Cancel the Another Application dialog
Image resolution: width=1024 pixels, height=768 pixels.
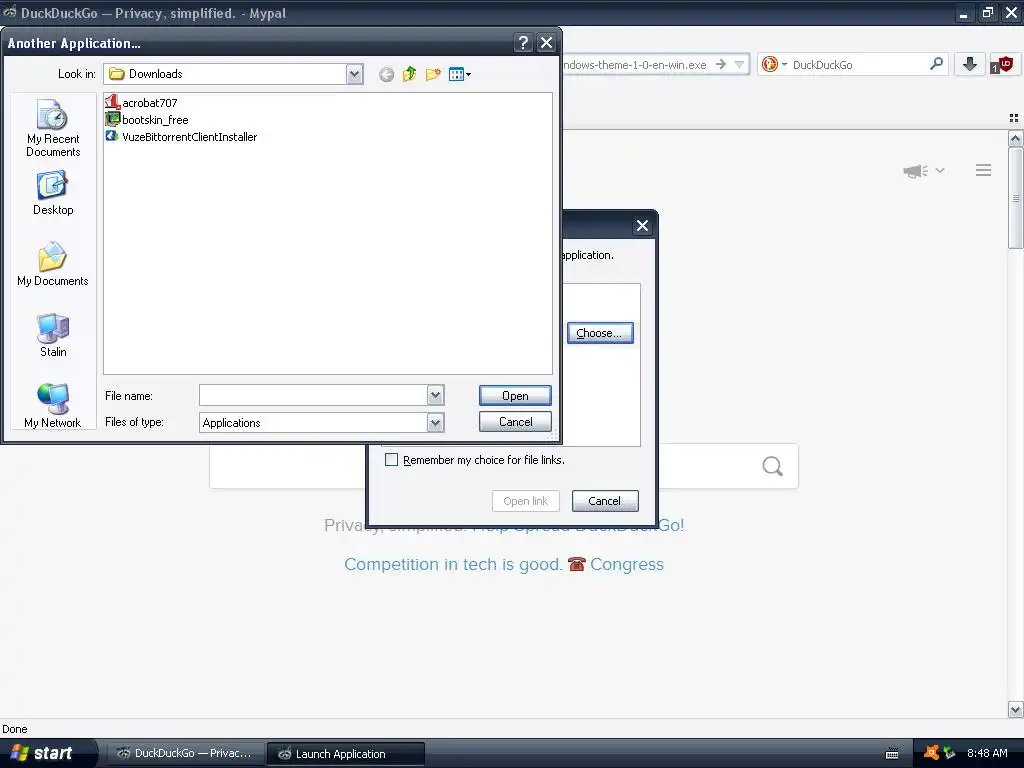[x=515, y=422]
